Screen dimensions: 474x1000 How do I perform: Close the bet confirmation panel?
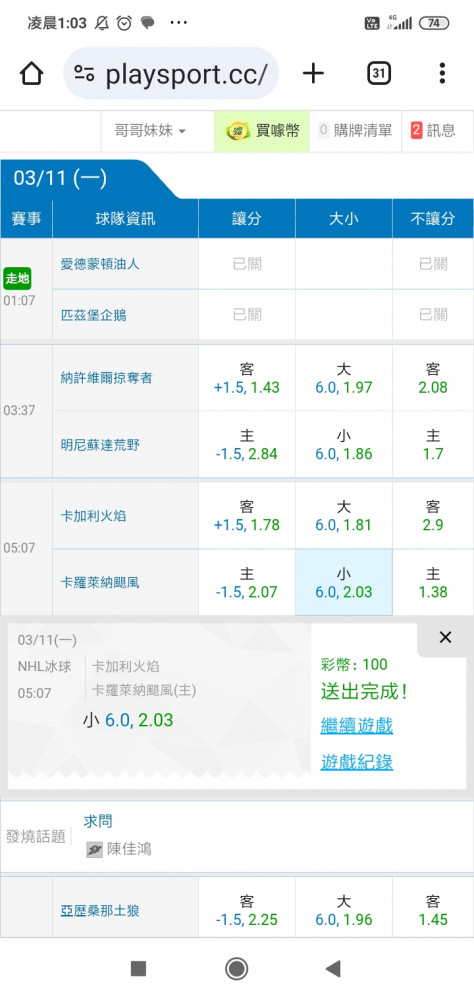[x=445, y=637]
